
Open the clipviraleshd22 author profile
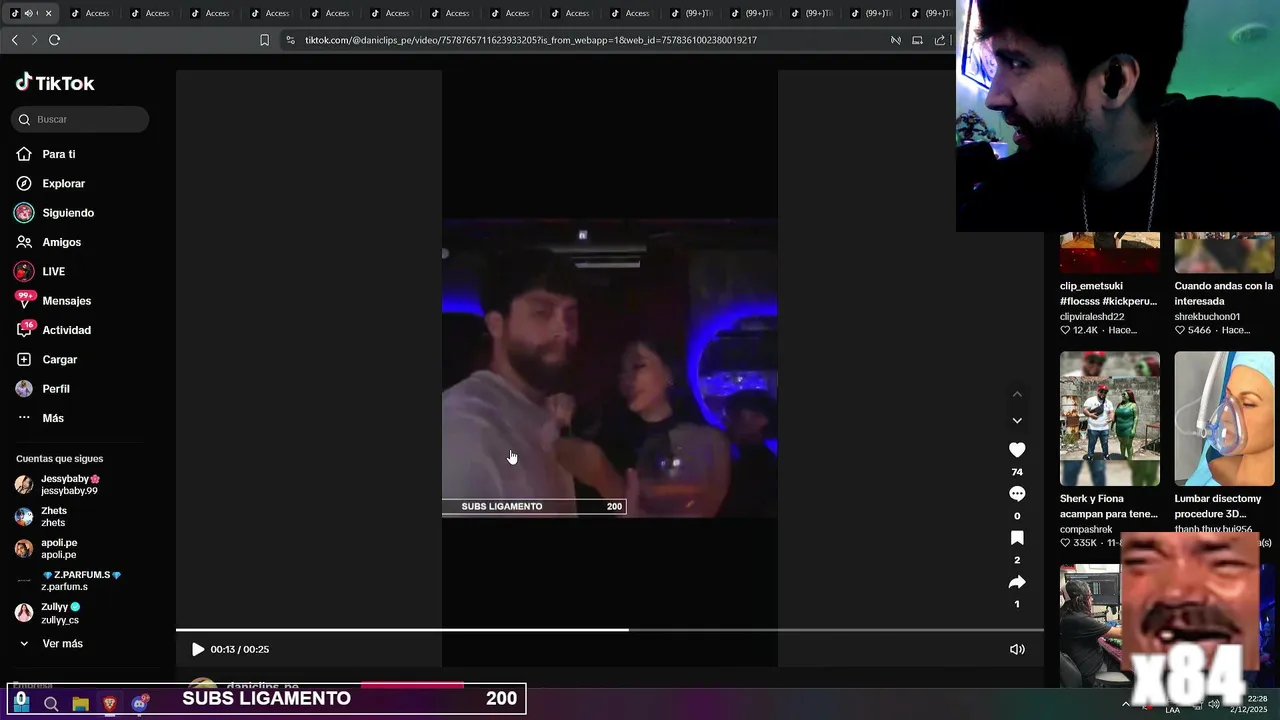coord(1092,317)
